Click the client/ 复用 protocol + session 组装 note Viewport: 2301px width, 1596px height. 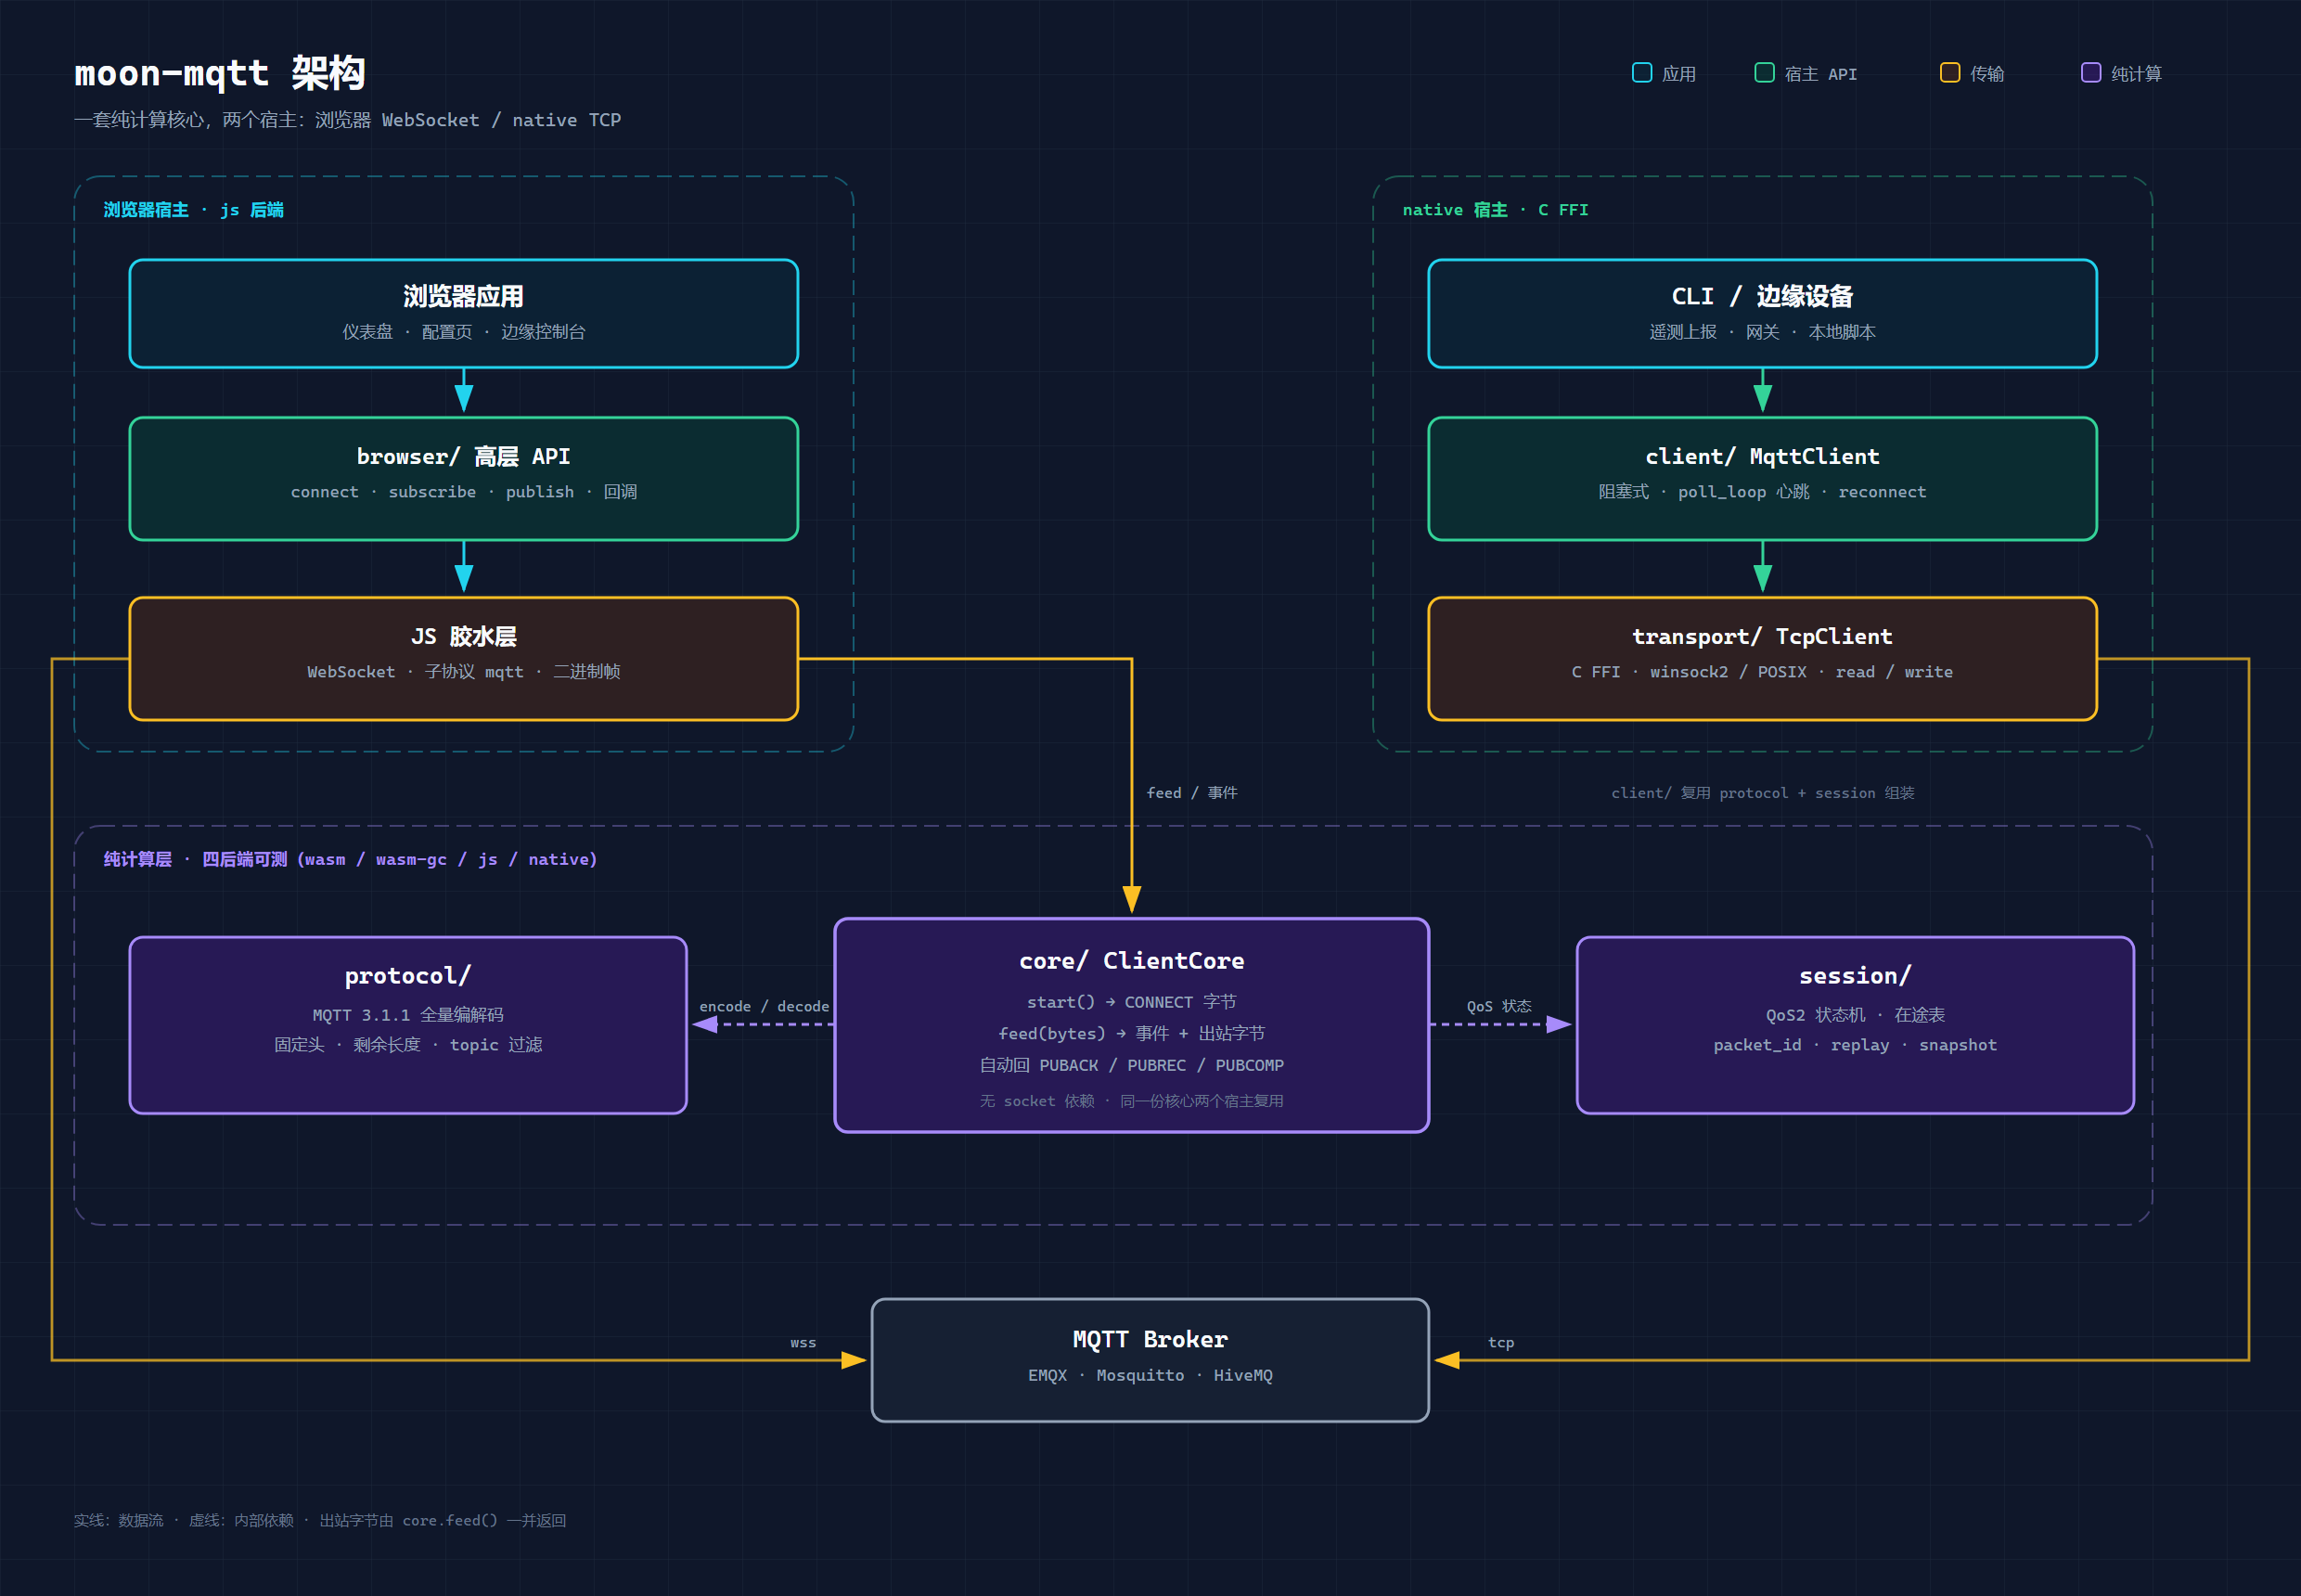pyautogui.click(x=1763, y=793)
